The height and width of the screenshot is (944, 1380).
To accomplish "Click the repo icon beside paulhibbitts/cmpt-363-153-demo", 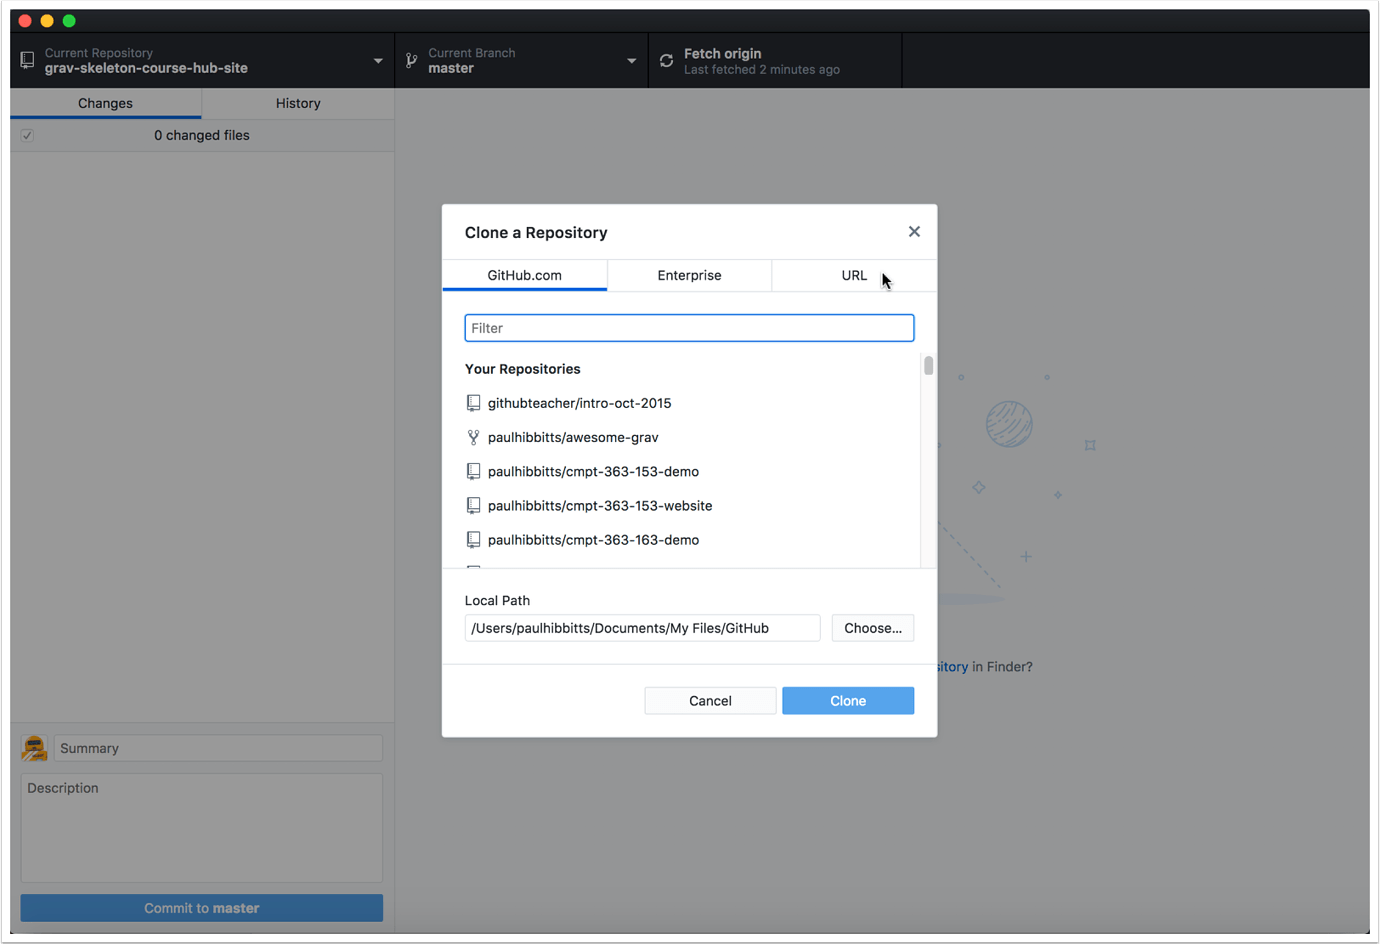I will click(x=472, y=471).
